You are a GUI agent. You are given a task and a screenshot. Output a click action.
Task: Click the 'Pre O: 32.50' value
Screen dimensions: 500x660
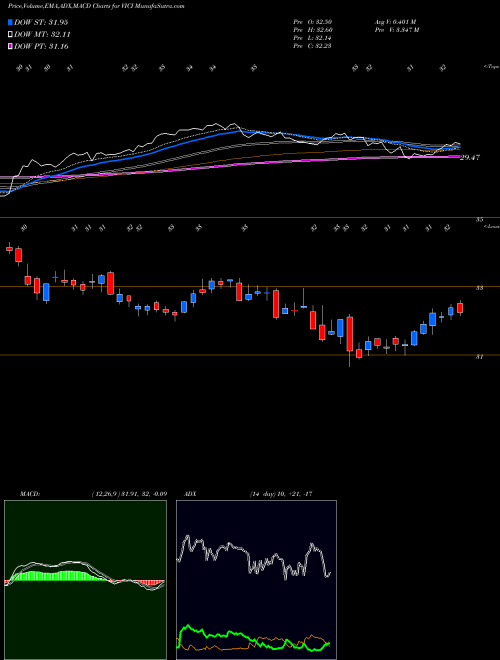pos(312,21)
